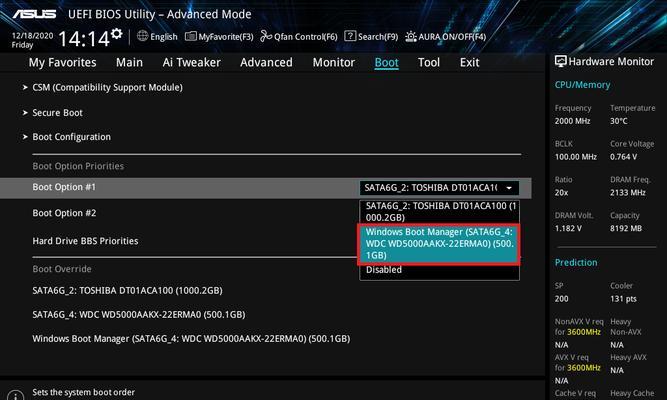Screen dimensions: 667x400
Task: Click the globe language icon
Action: click(x=143, y=36)
